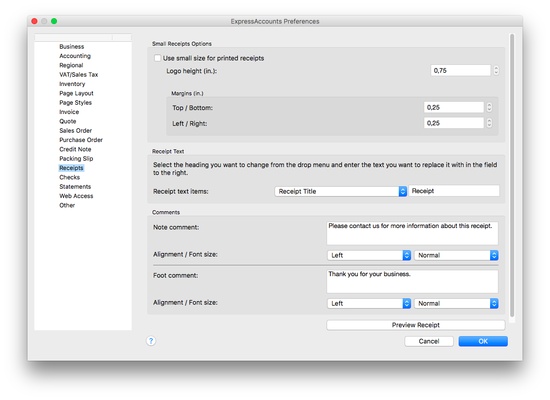Select Credit Note in sidebar
The height and width of the screenshot is (400, 550).
(75, 149)
